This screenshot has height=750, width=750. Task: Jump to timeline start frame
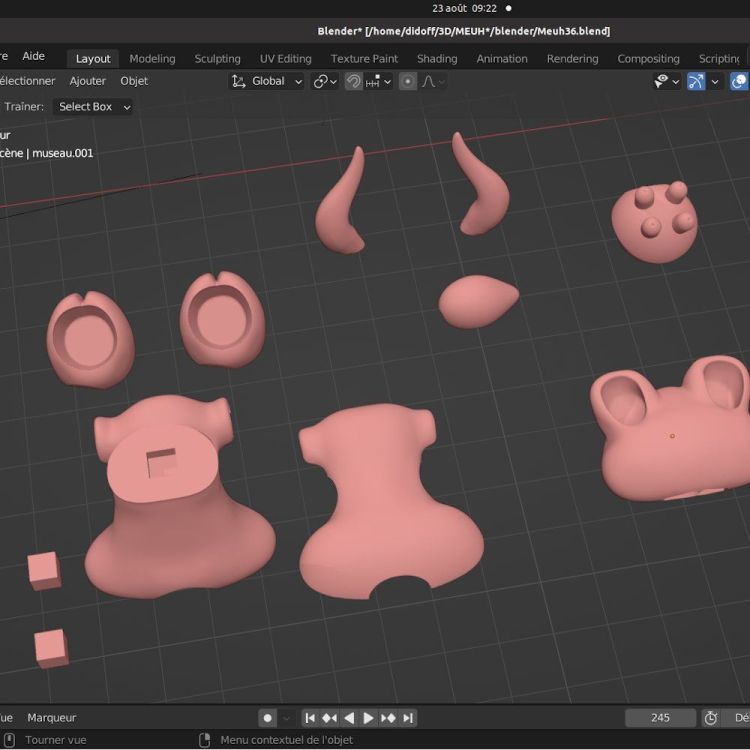[x=310, y=718]
